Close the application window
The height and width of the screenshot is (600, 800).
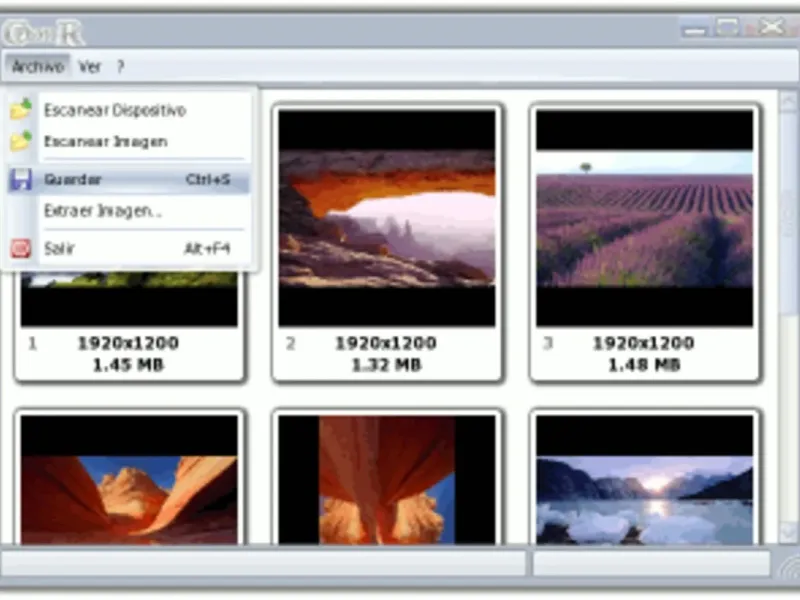click(x=769, y=27)
